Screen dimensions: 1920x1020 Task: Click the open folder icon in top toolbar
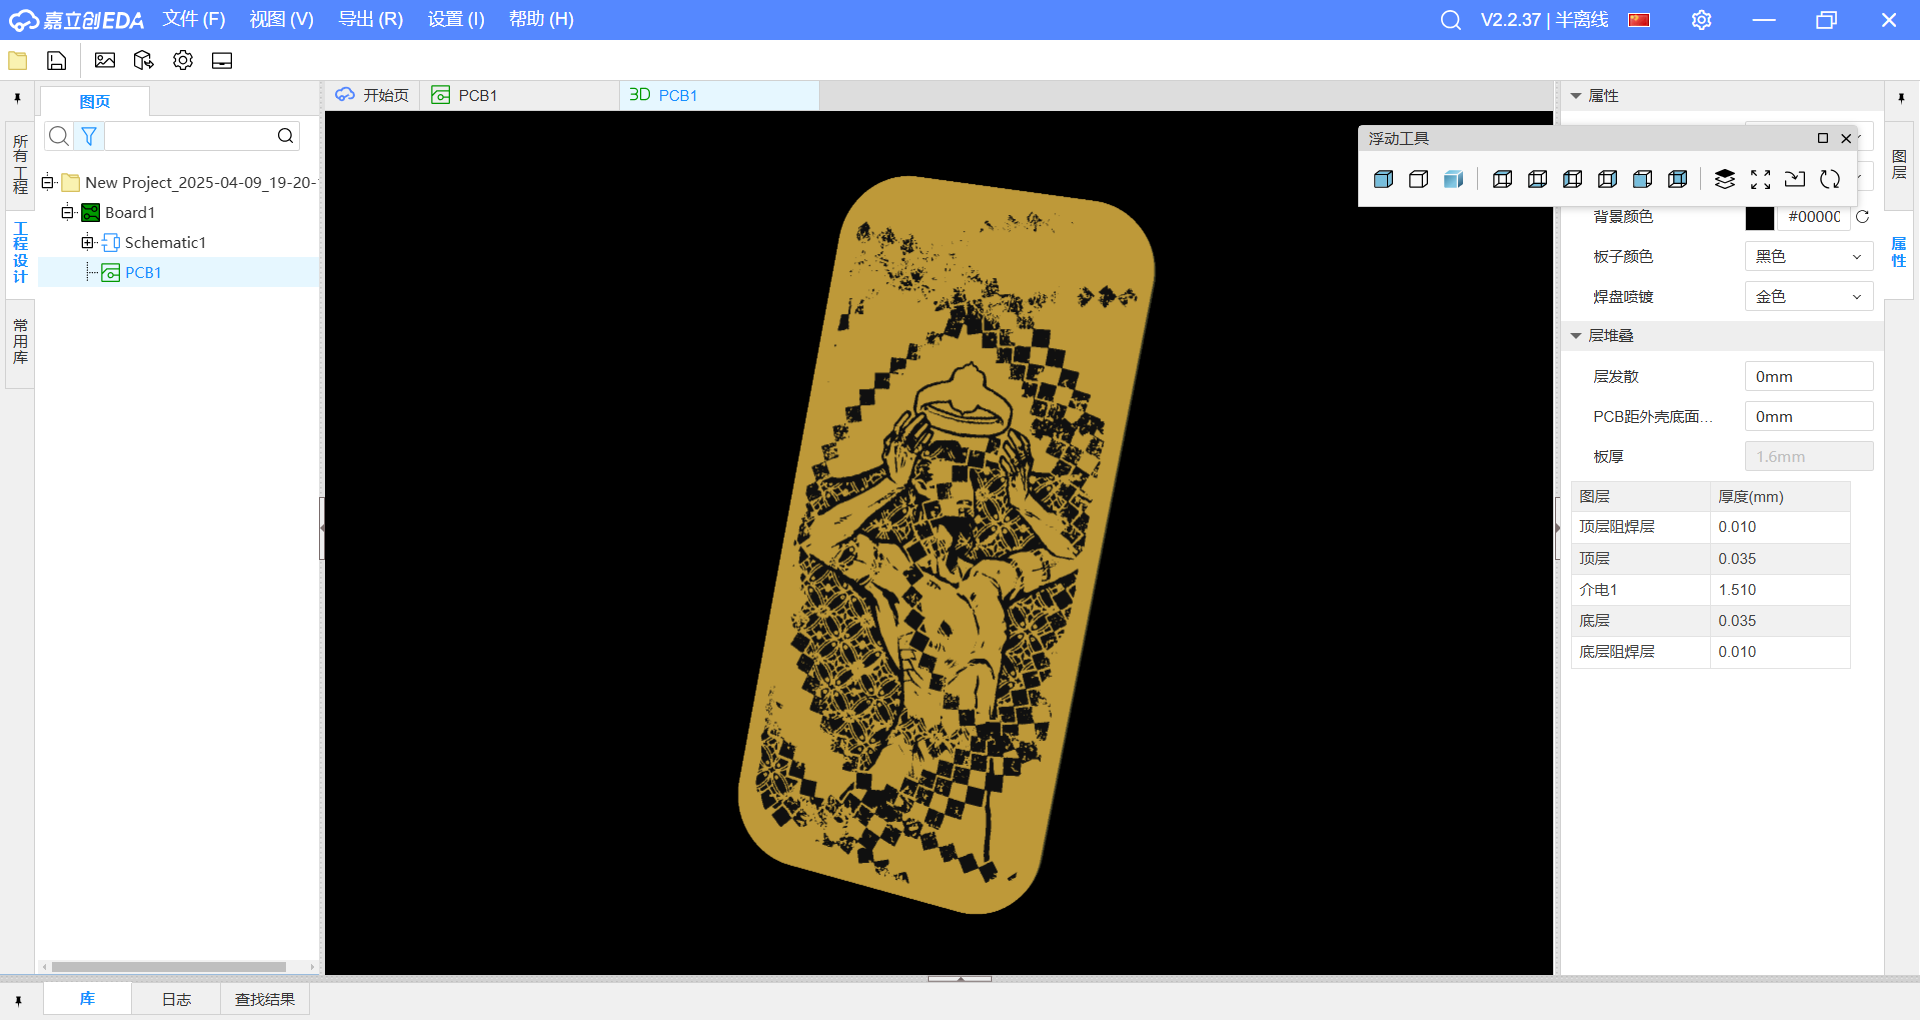pos(18,61)
